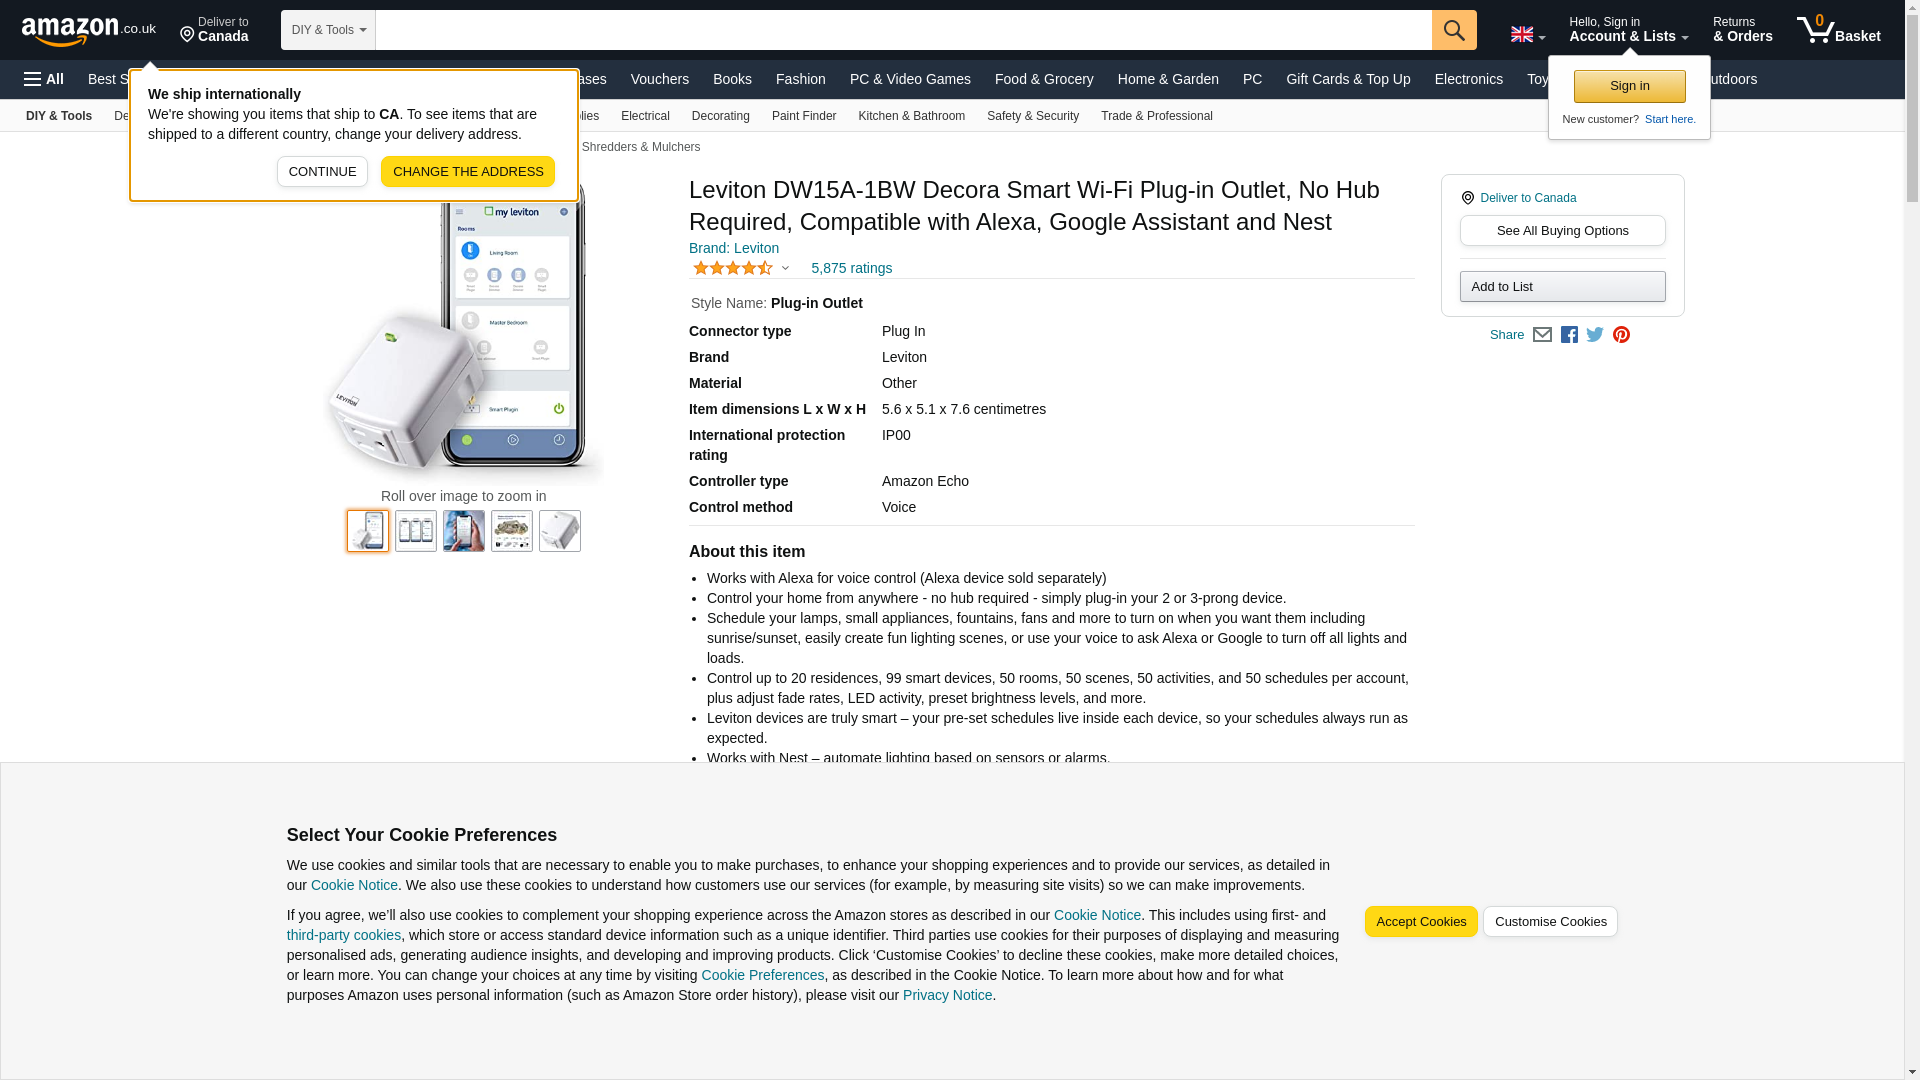Select the third product thumbnail image
Screen dimensions: 1920x1080
[464, 531]
